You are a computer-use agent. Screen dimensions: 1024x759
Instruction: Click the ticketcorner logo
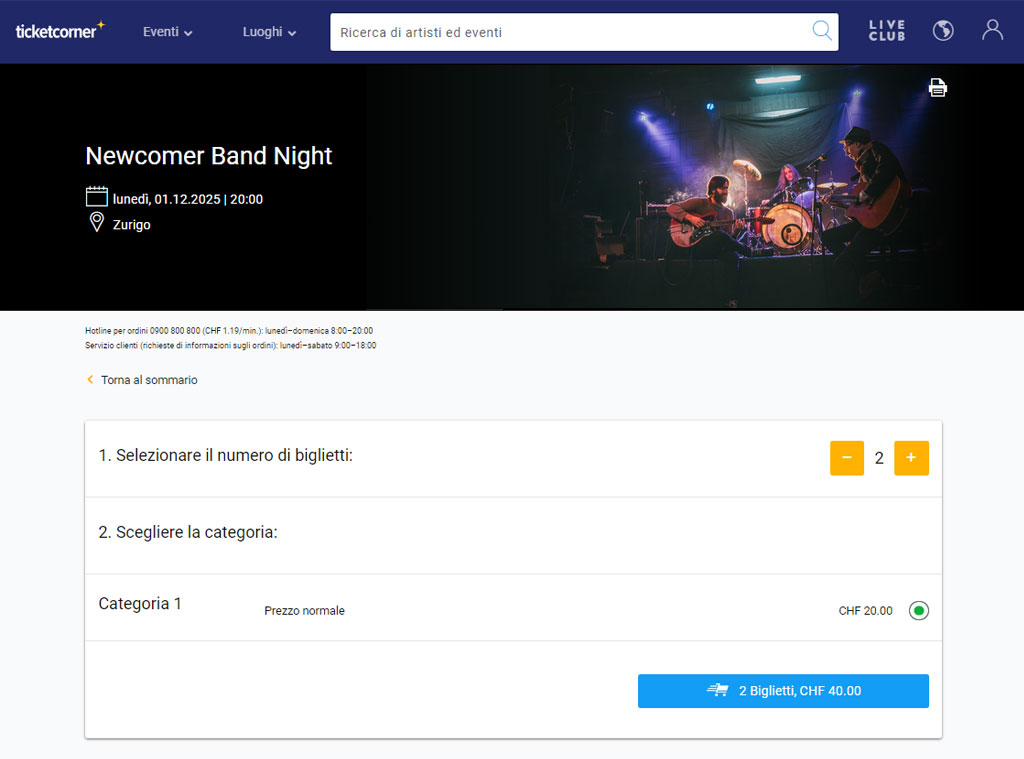(x=59, y=31)
